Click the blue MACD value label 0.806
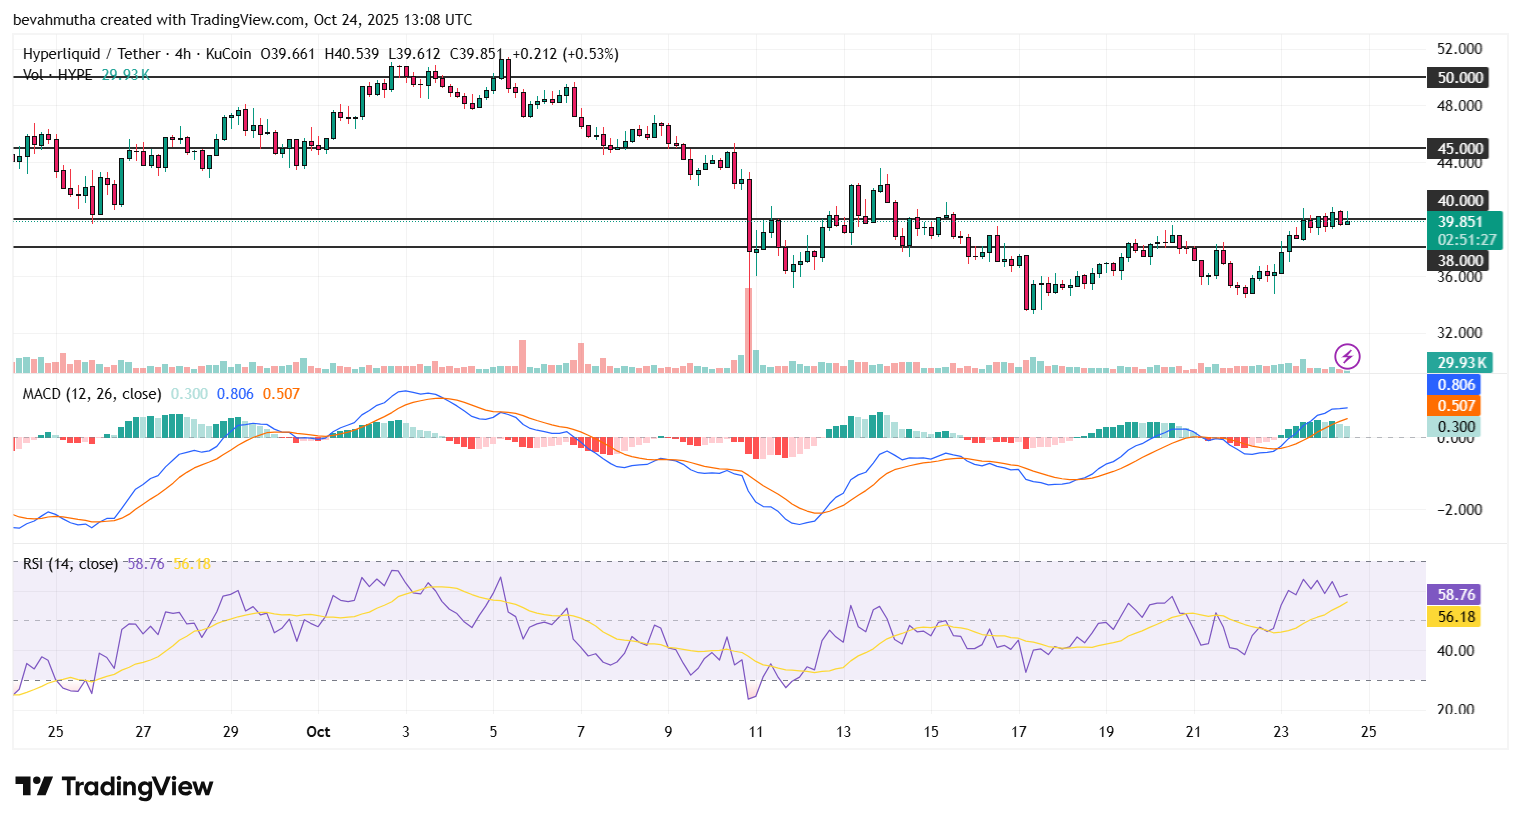The image size is (1521, 824). pyautogui.click(x=1456, y=385)
